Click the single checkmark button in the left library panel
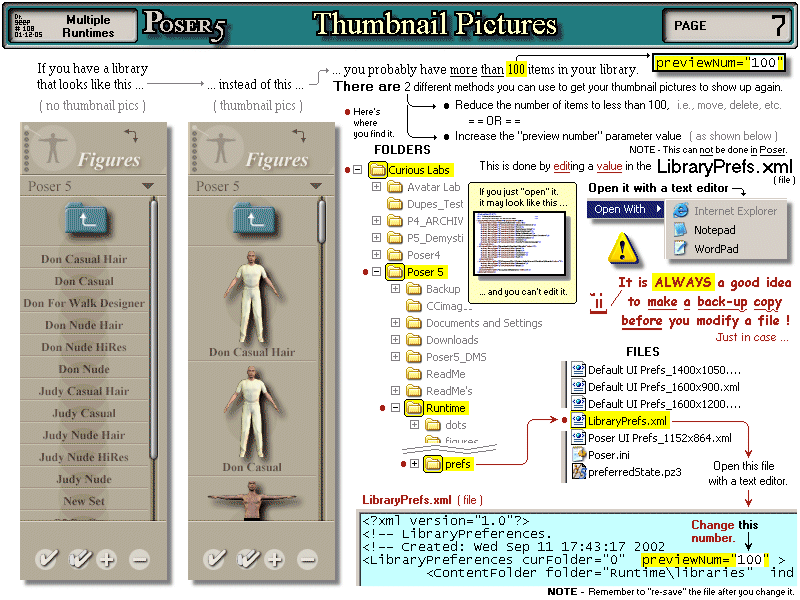800x600 pixels. (46, 559)
